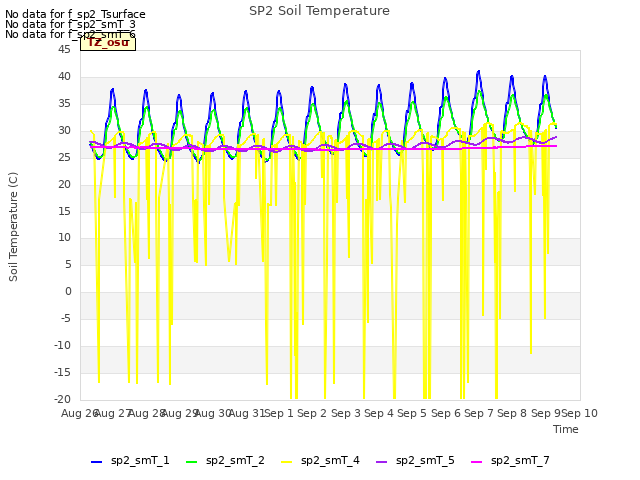Image resolution: width=640 pixels, height=480 pixels.
Task: Click the magenta sp2_smT_7 legend swatch
Action: point(476,462)
